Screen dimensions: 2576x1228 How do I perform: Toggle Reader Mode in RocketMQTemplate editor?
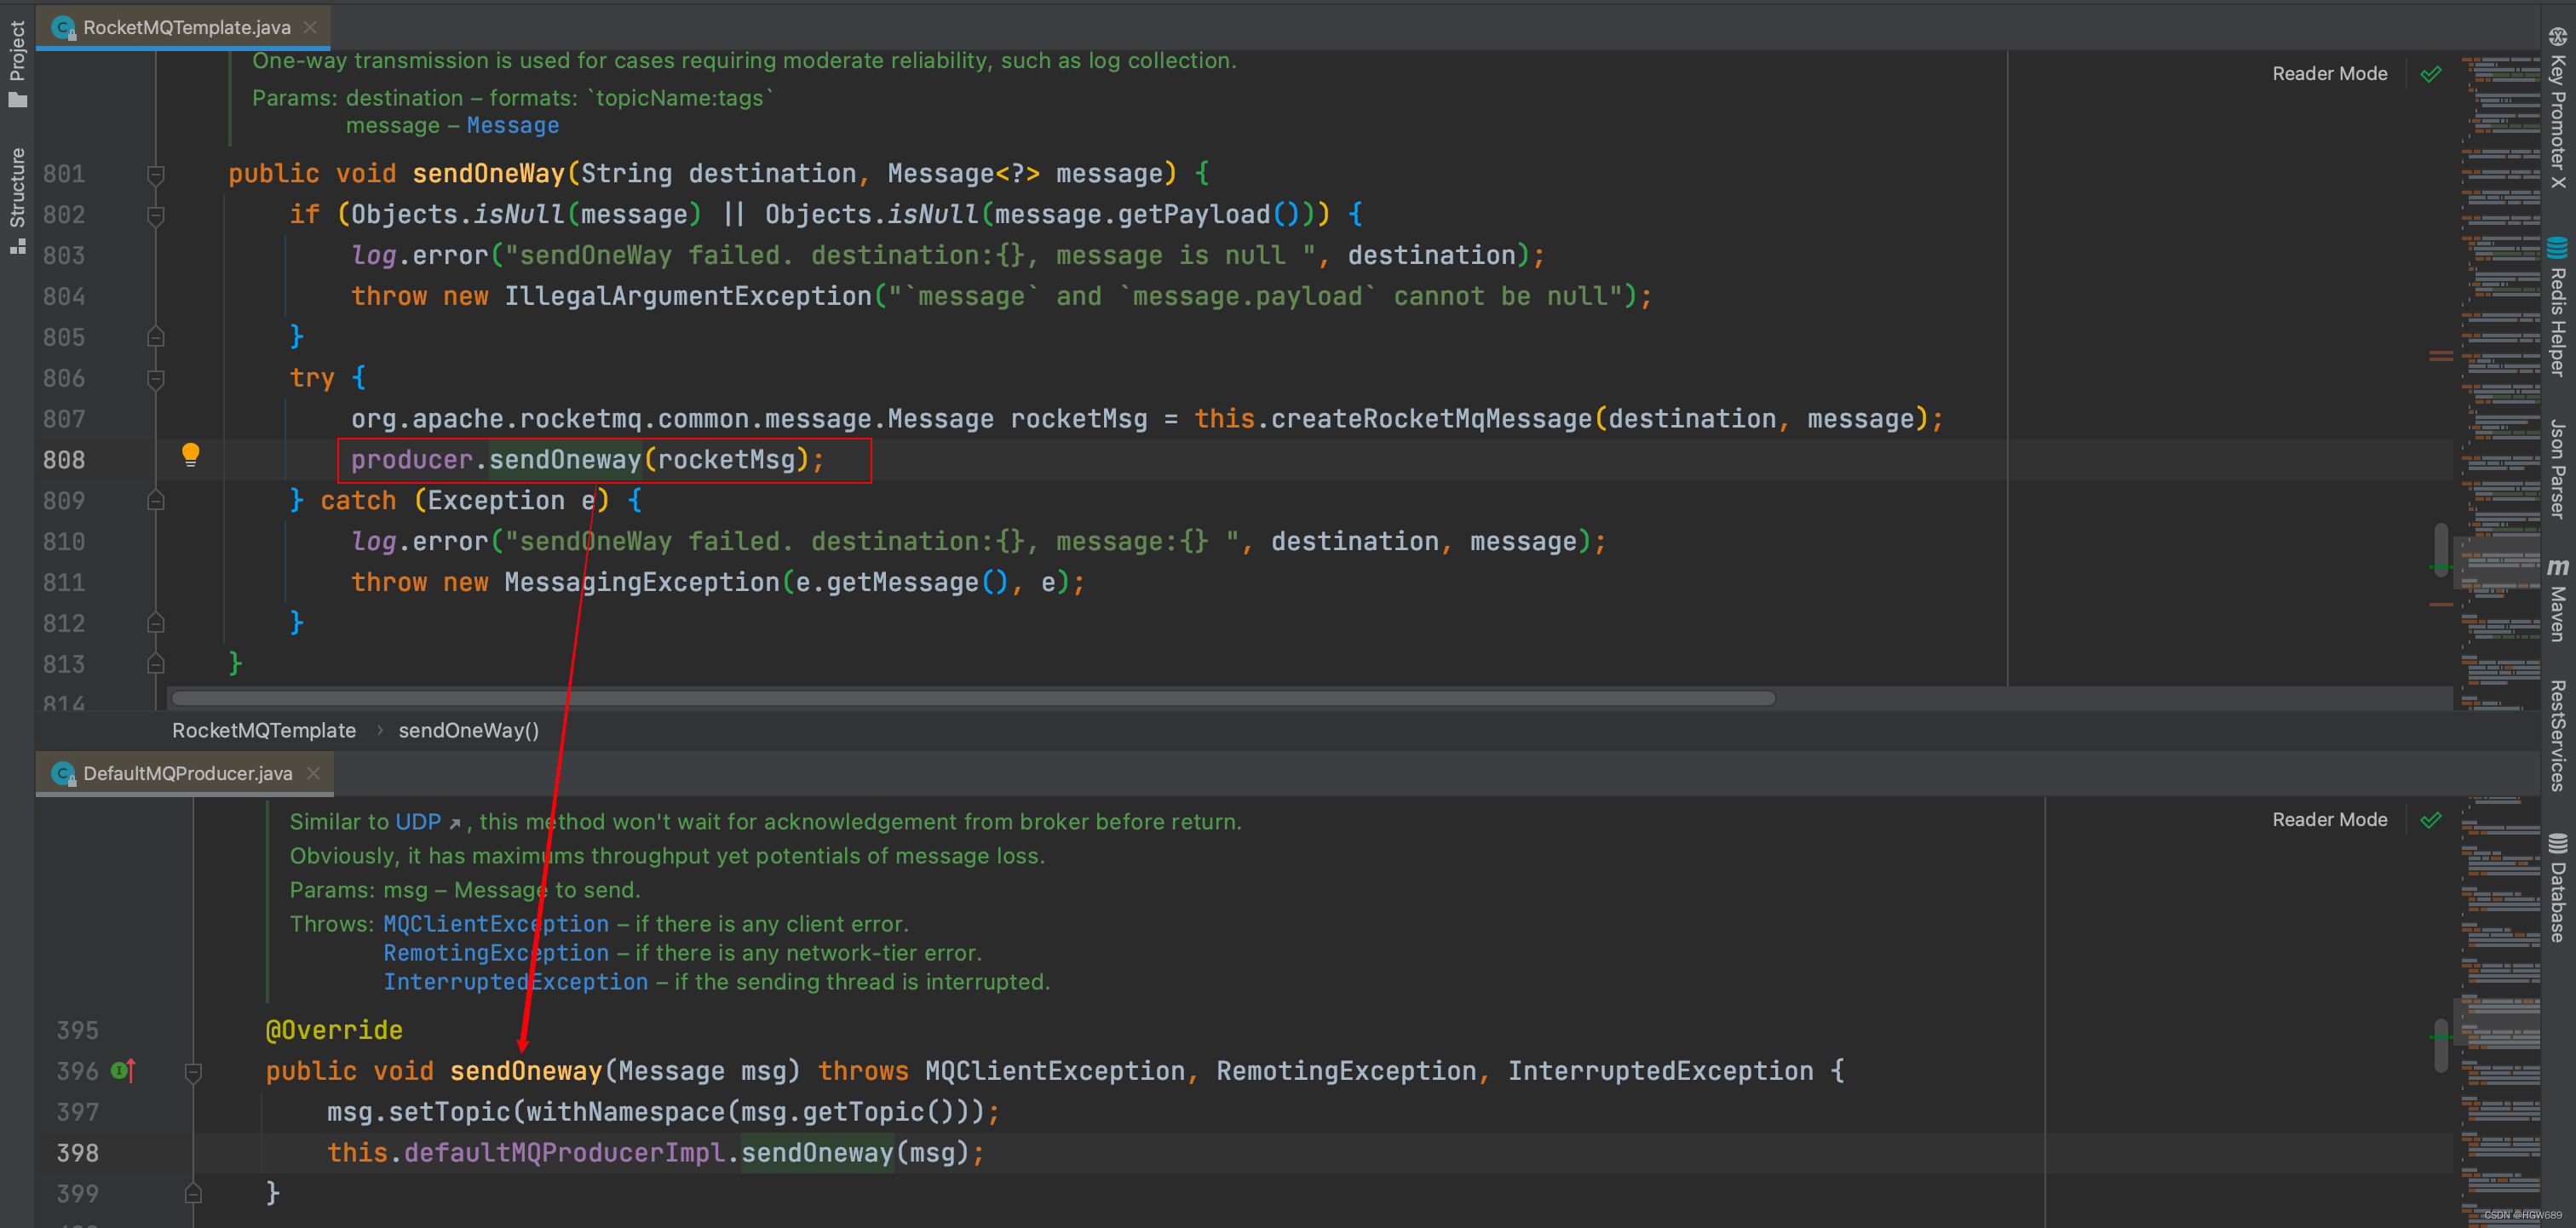click(2329, 74)
